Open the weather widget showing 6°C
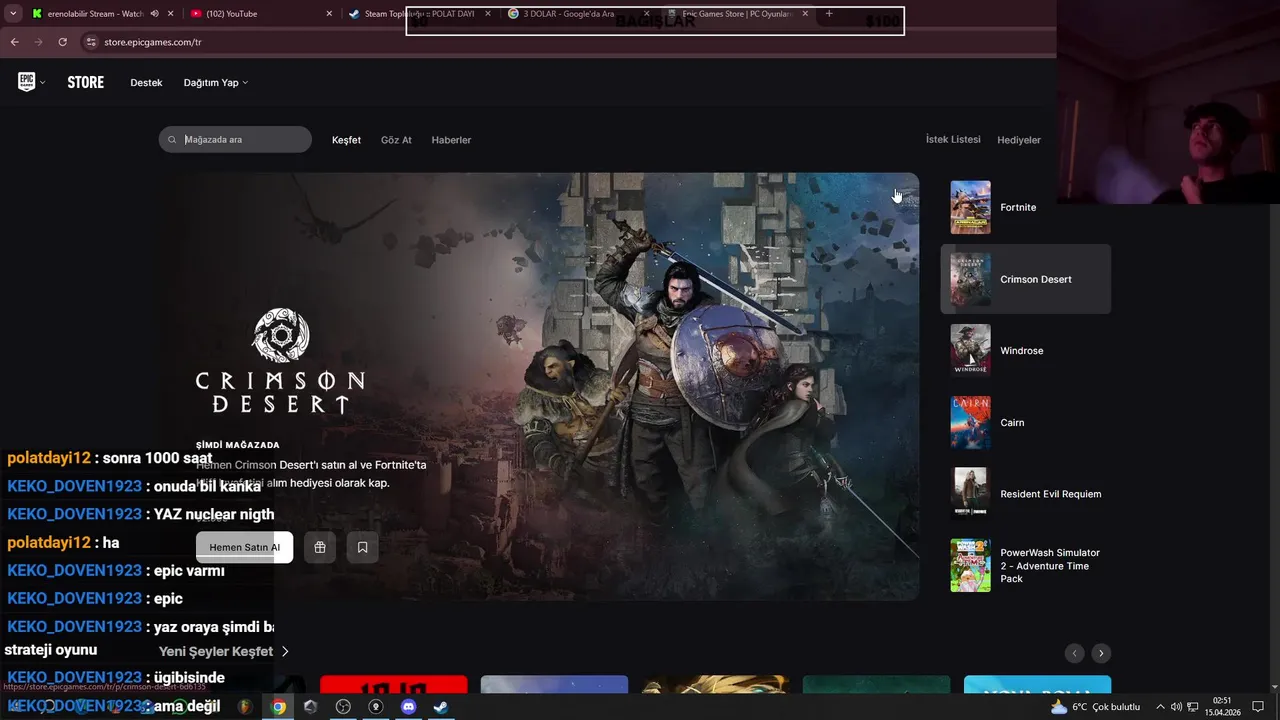The height and width of the screenshot is (720, 1280). click(1095, 707)
